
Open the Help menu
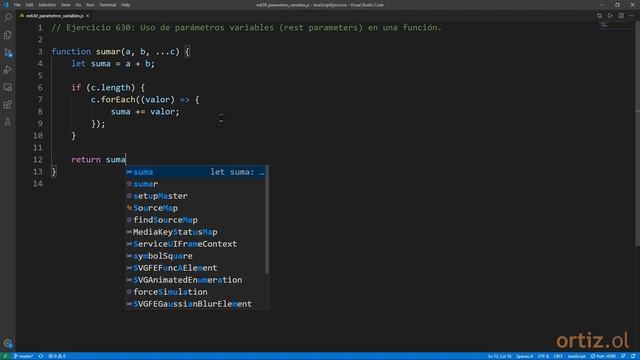pos(125,5)
